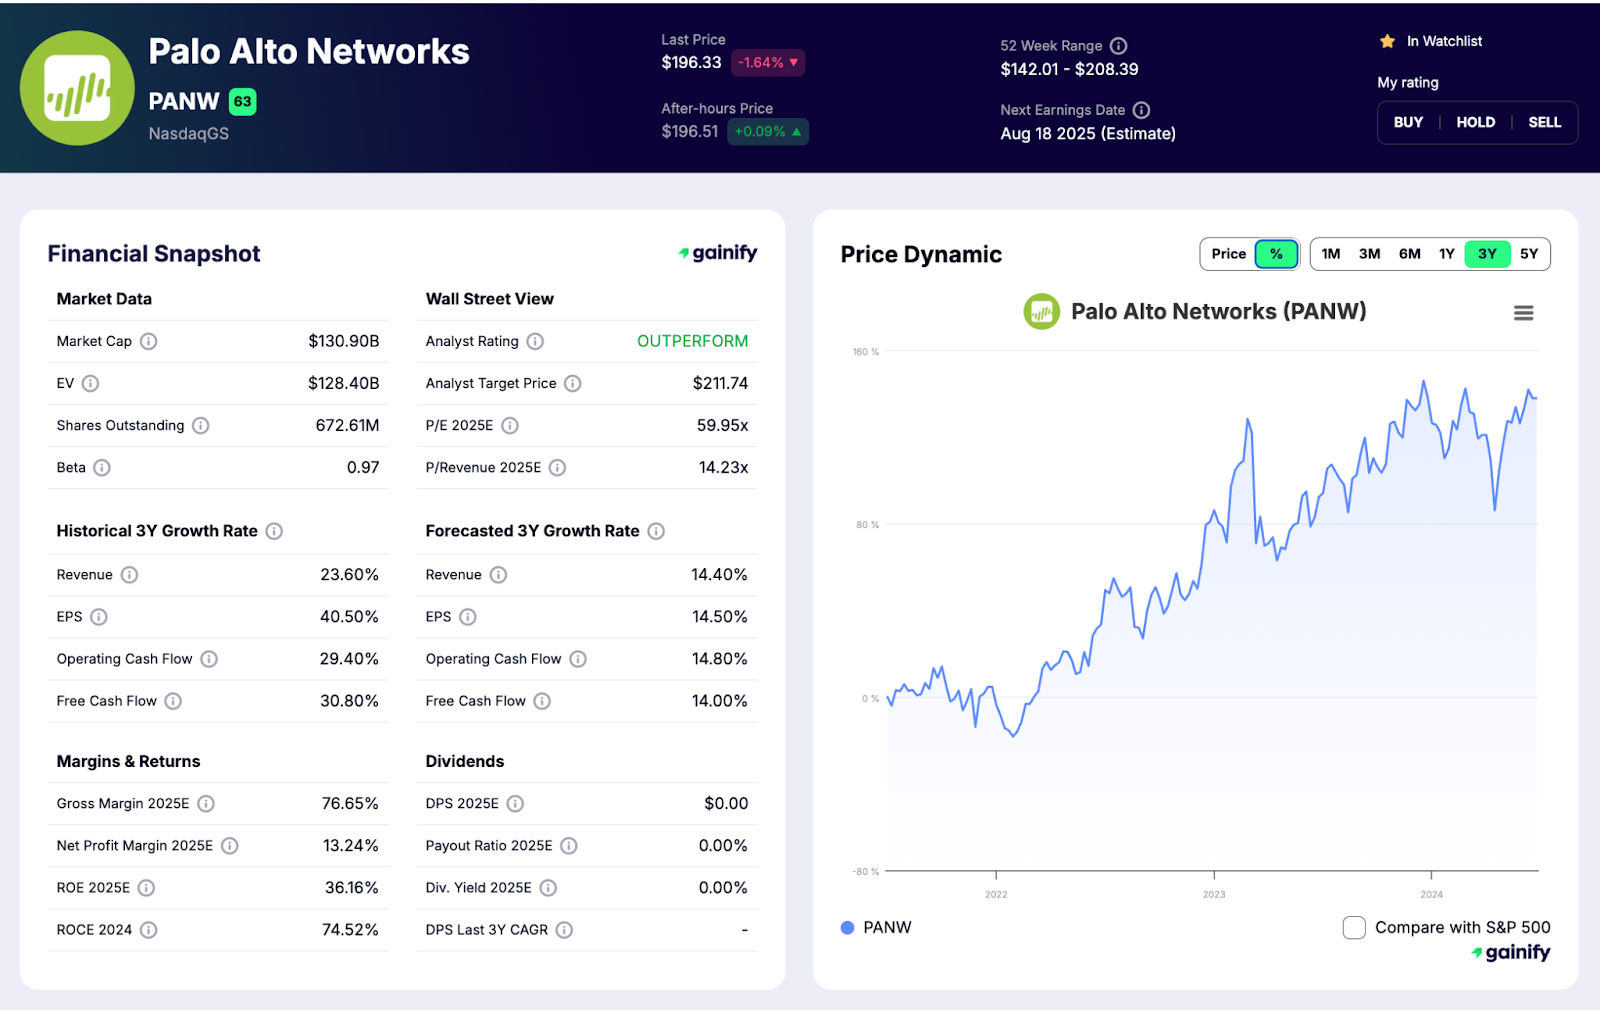Screen dimensions: 1600x1010
Task: Click the OUTPERFORM analyst rating
Action: point(692,341)
